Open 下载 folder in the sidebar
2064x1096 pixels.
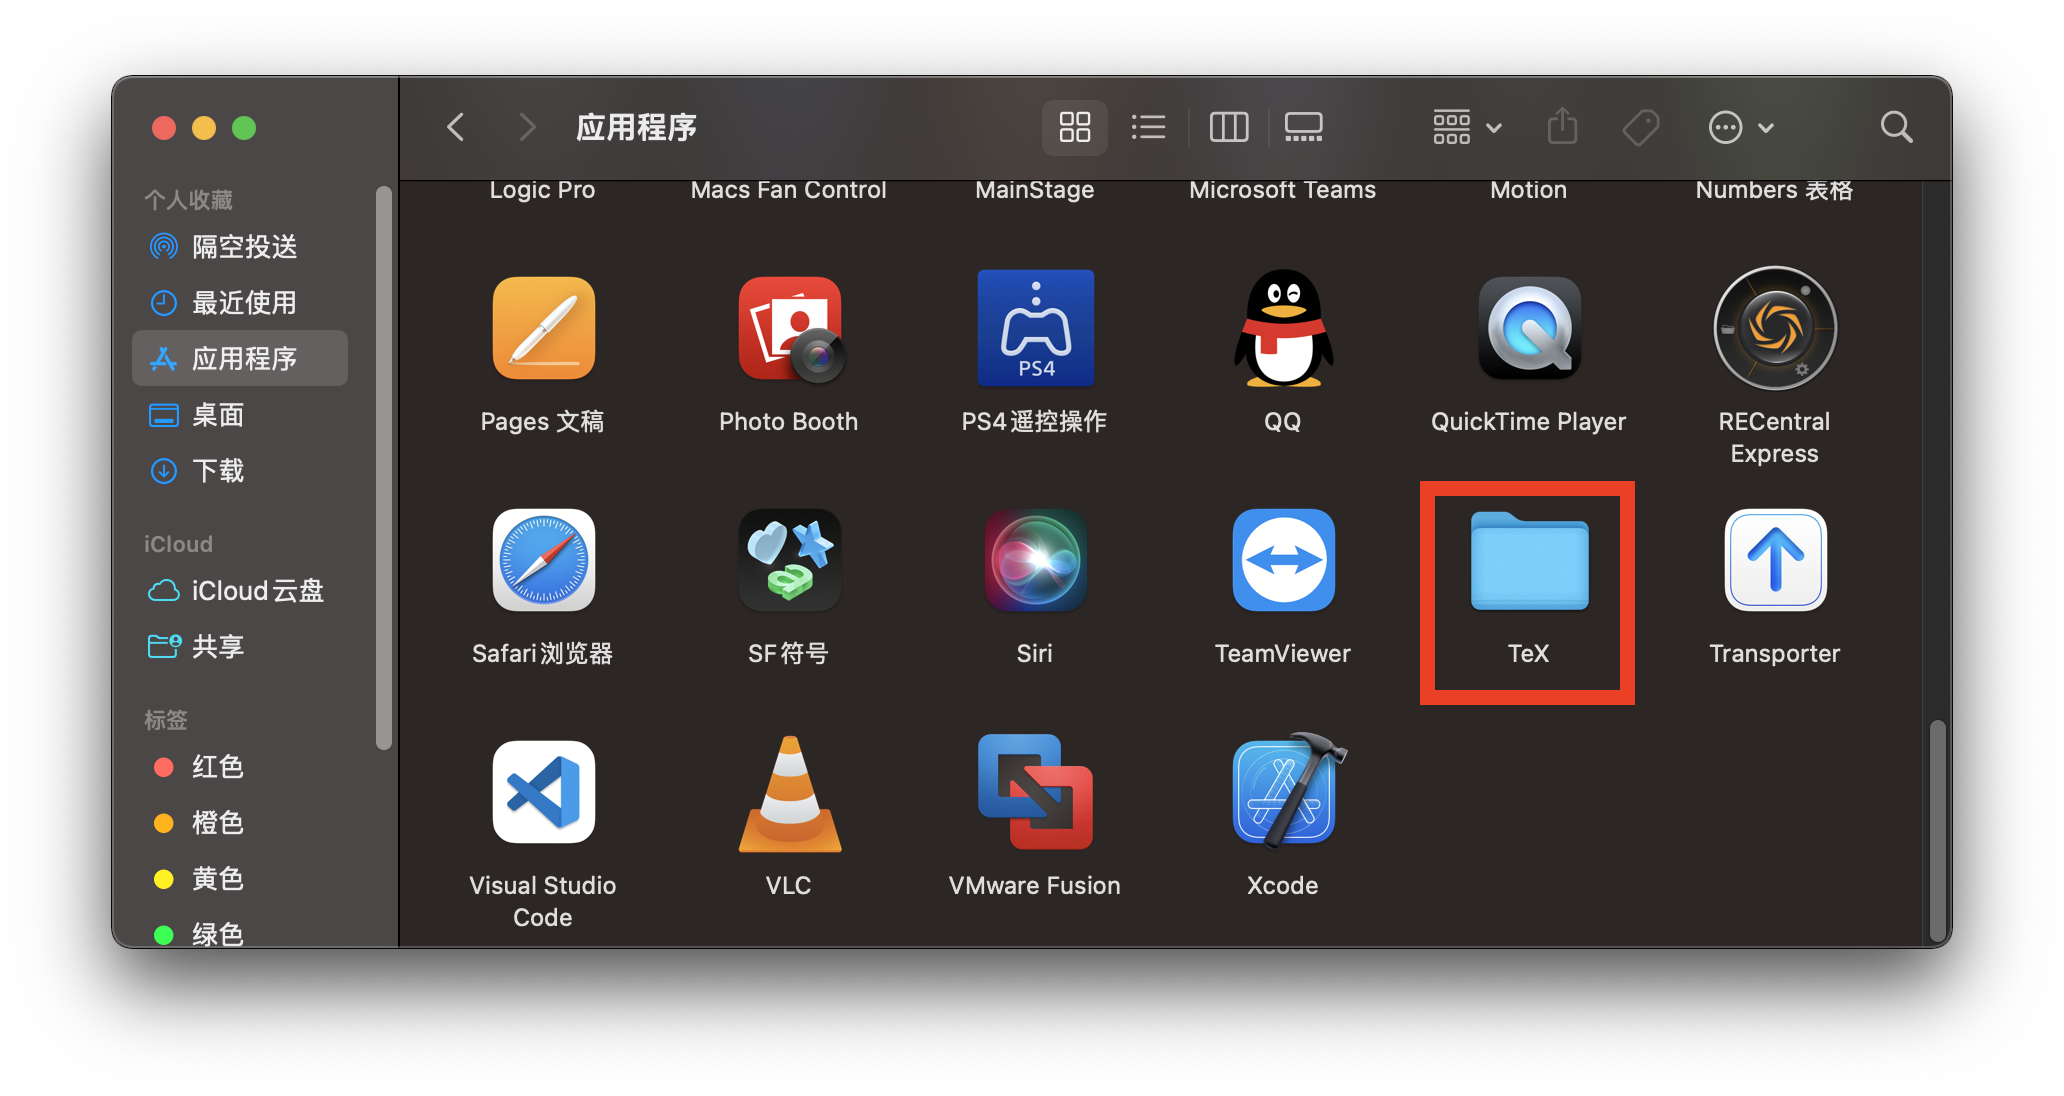click(240, 470)
